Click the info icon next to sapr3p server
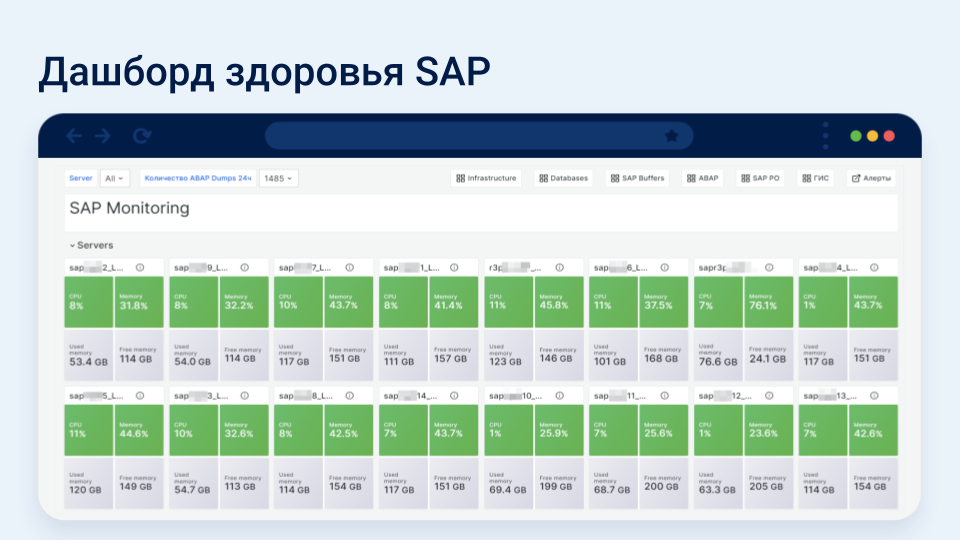The image size is (960, 540). pyautogui.click(x=769, y=268)
